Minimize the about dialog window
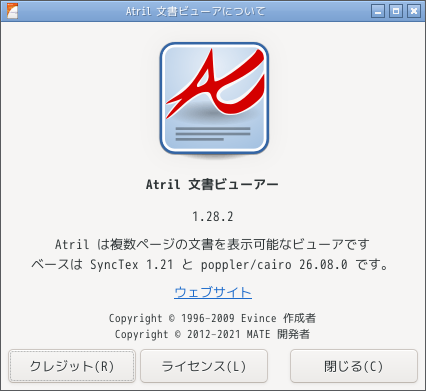The width and height of the screenshot is (426, 391). click(x=378, y=11)
